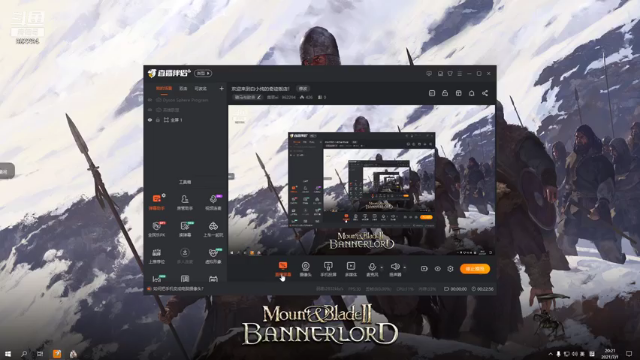The width and height of the screenshot is (640, 360).
Task: Toggle the lock on fullscreen 1 source
Action: coord(158,120)
